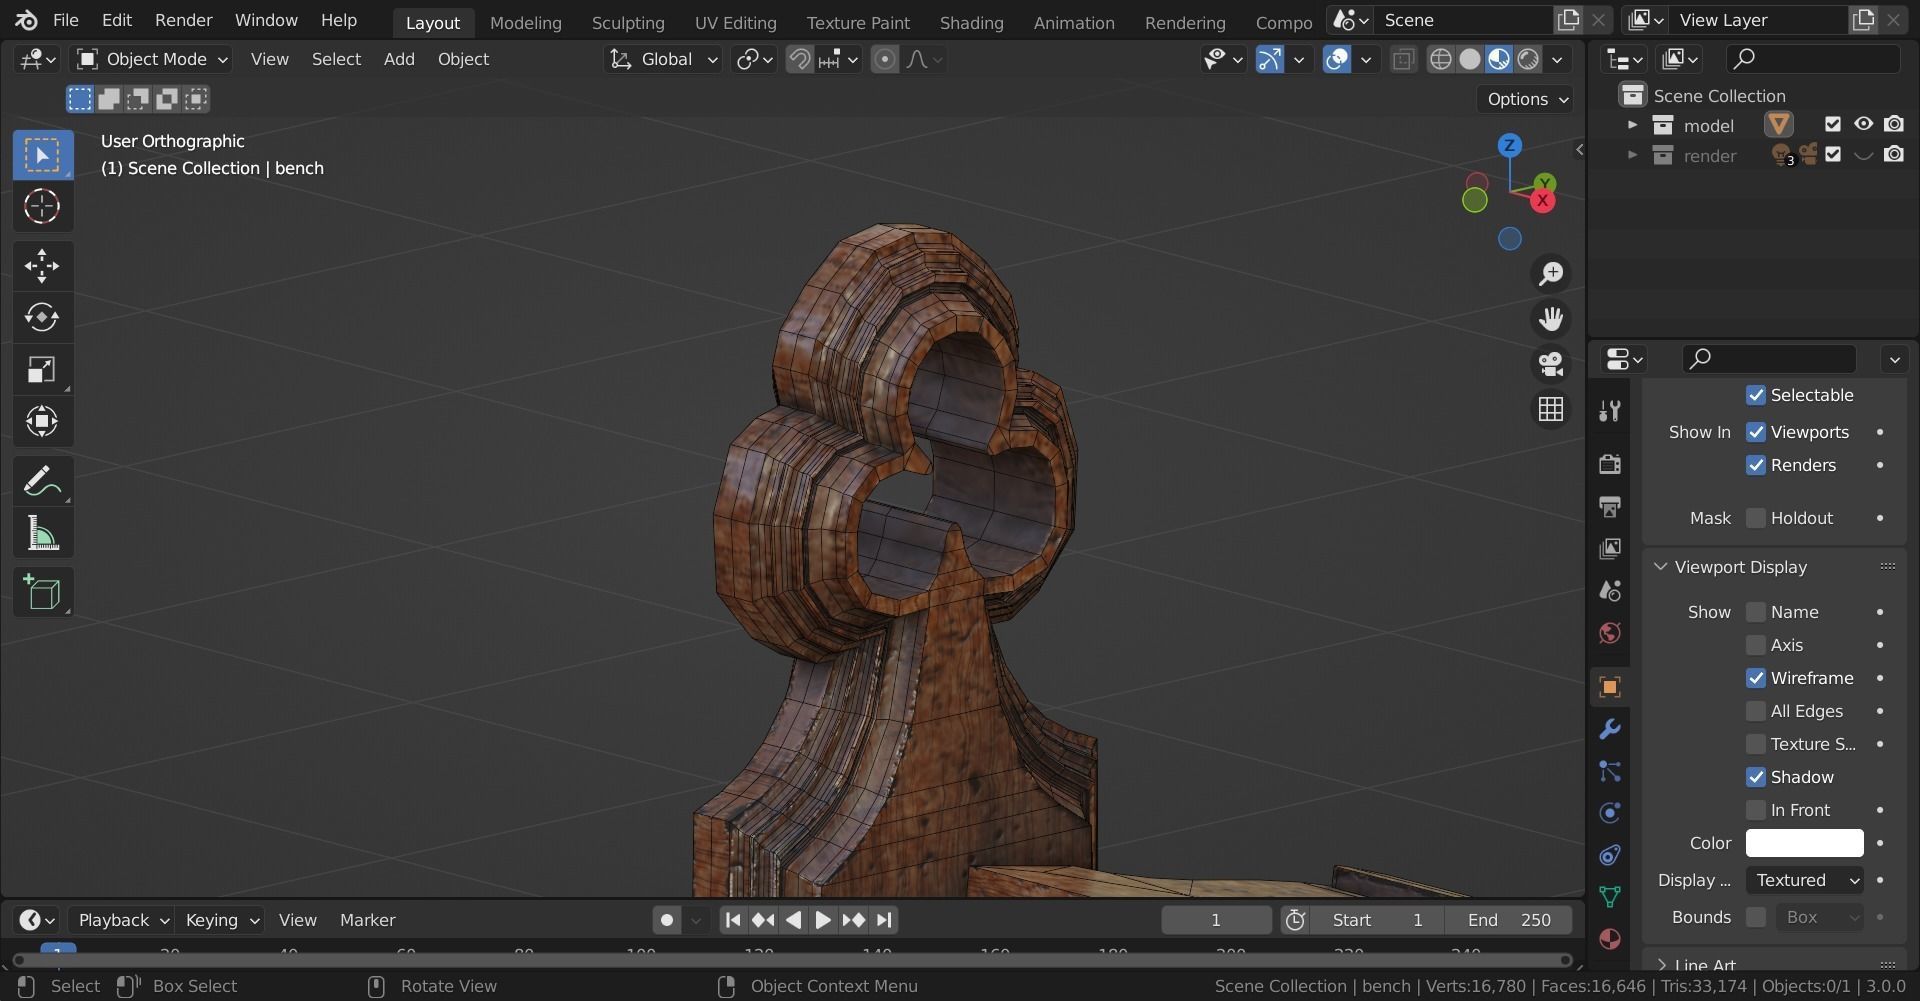This screenshot has height=1001, width=1920.
Task: Expand the model collection
Action: pyautogui.click(x=1632, y=125)
